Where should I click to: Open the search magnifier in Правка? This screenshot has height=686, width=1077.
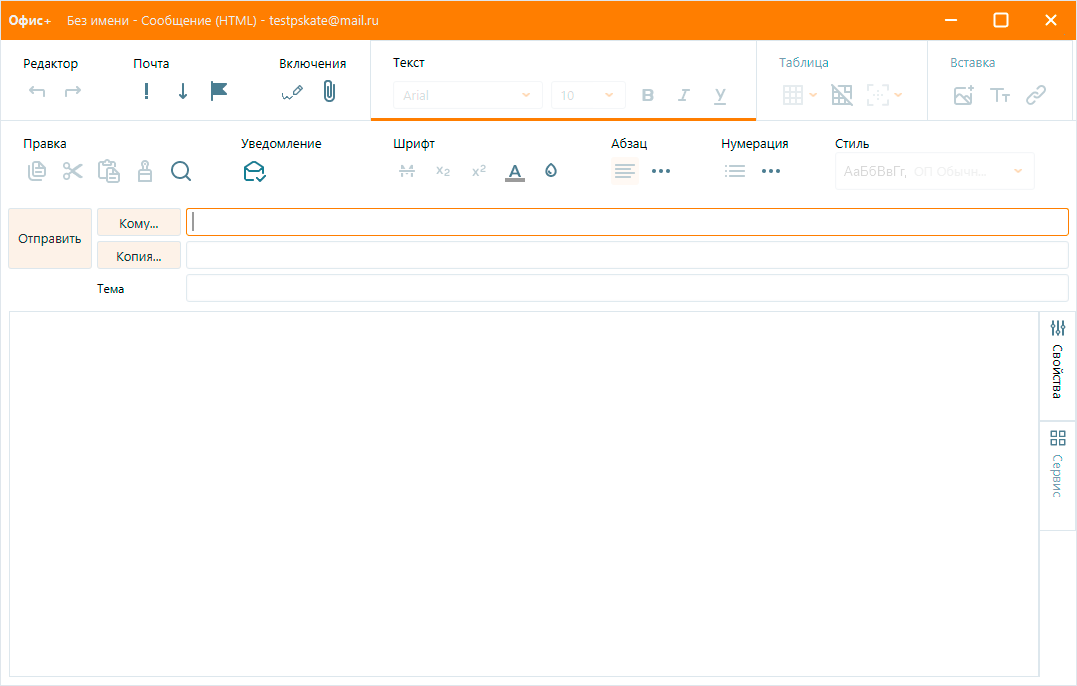coord(181,171)
